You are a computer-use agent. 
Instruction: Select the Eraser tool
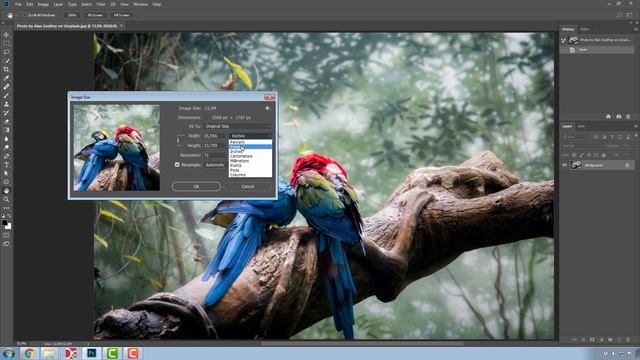tap(6, 121)
